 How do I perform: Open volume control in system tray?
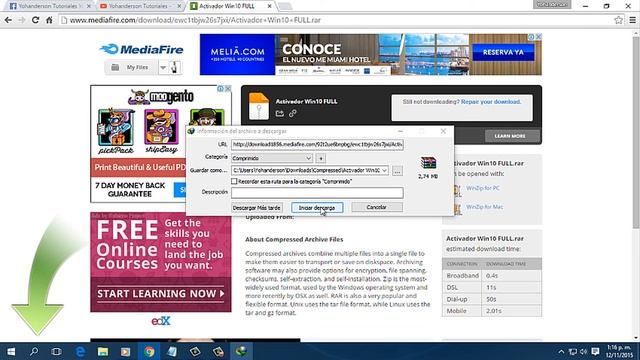point(583,352)
